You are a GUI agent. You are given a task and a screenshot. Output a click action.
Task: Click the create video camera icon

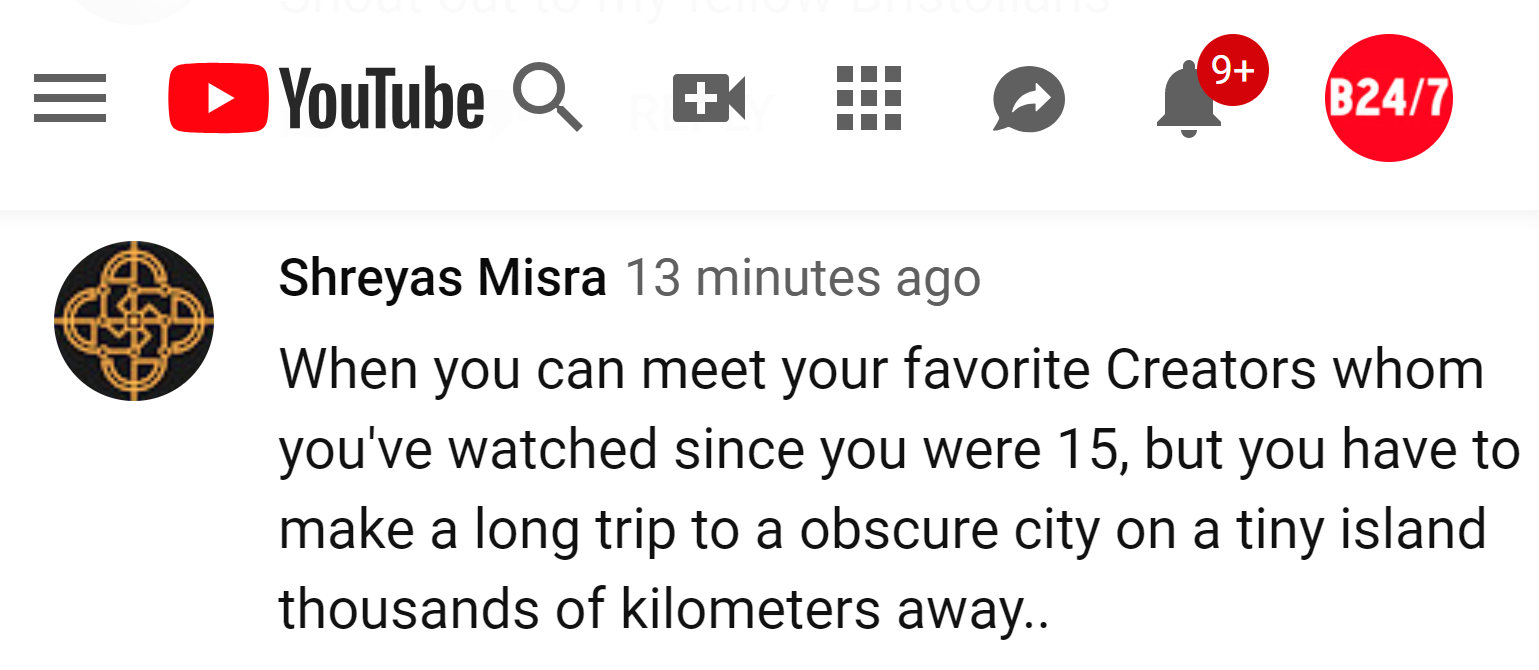tap(709, 98)
